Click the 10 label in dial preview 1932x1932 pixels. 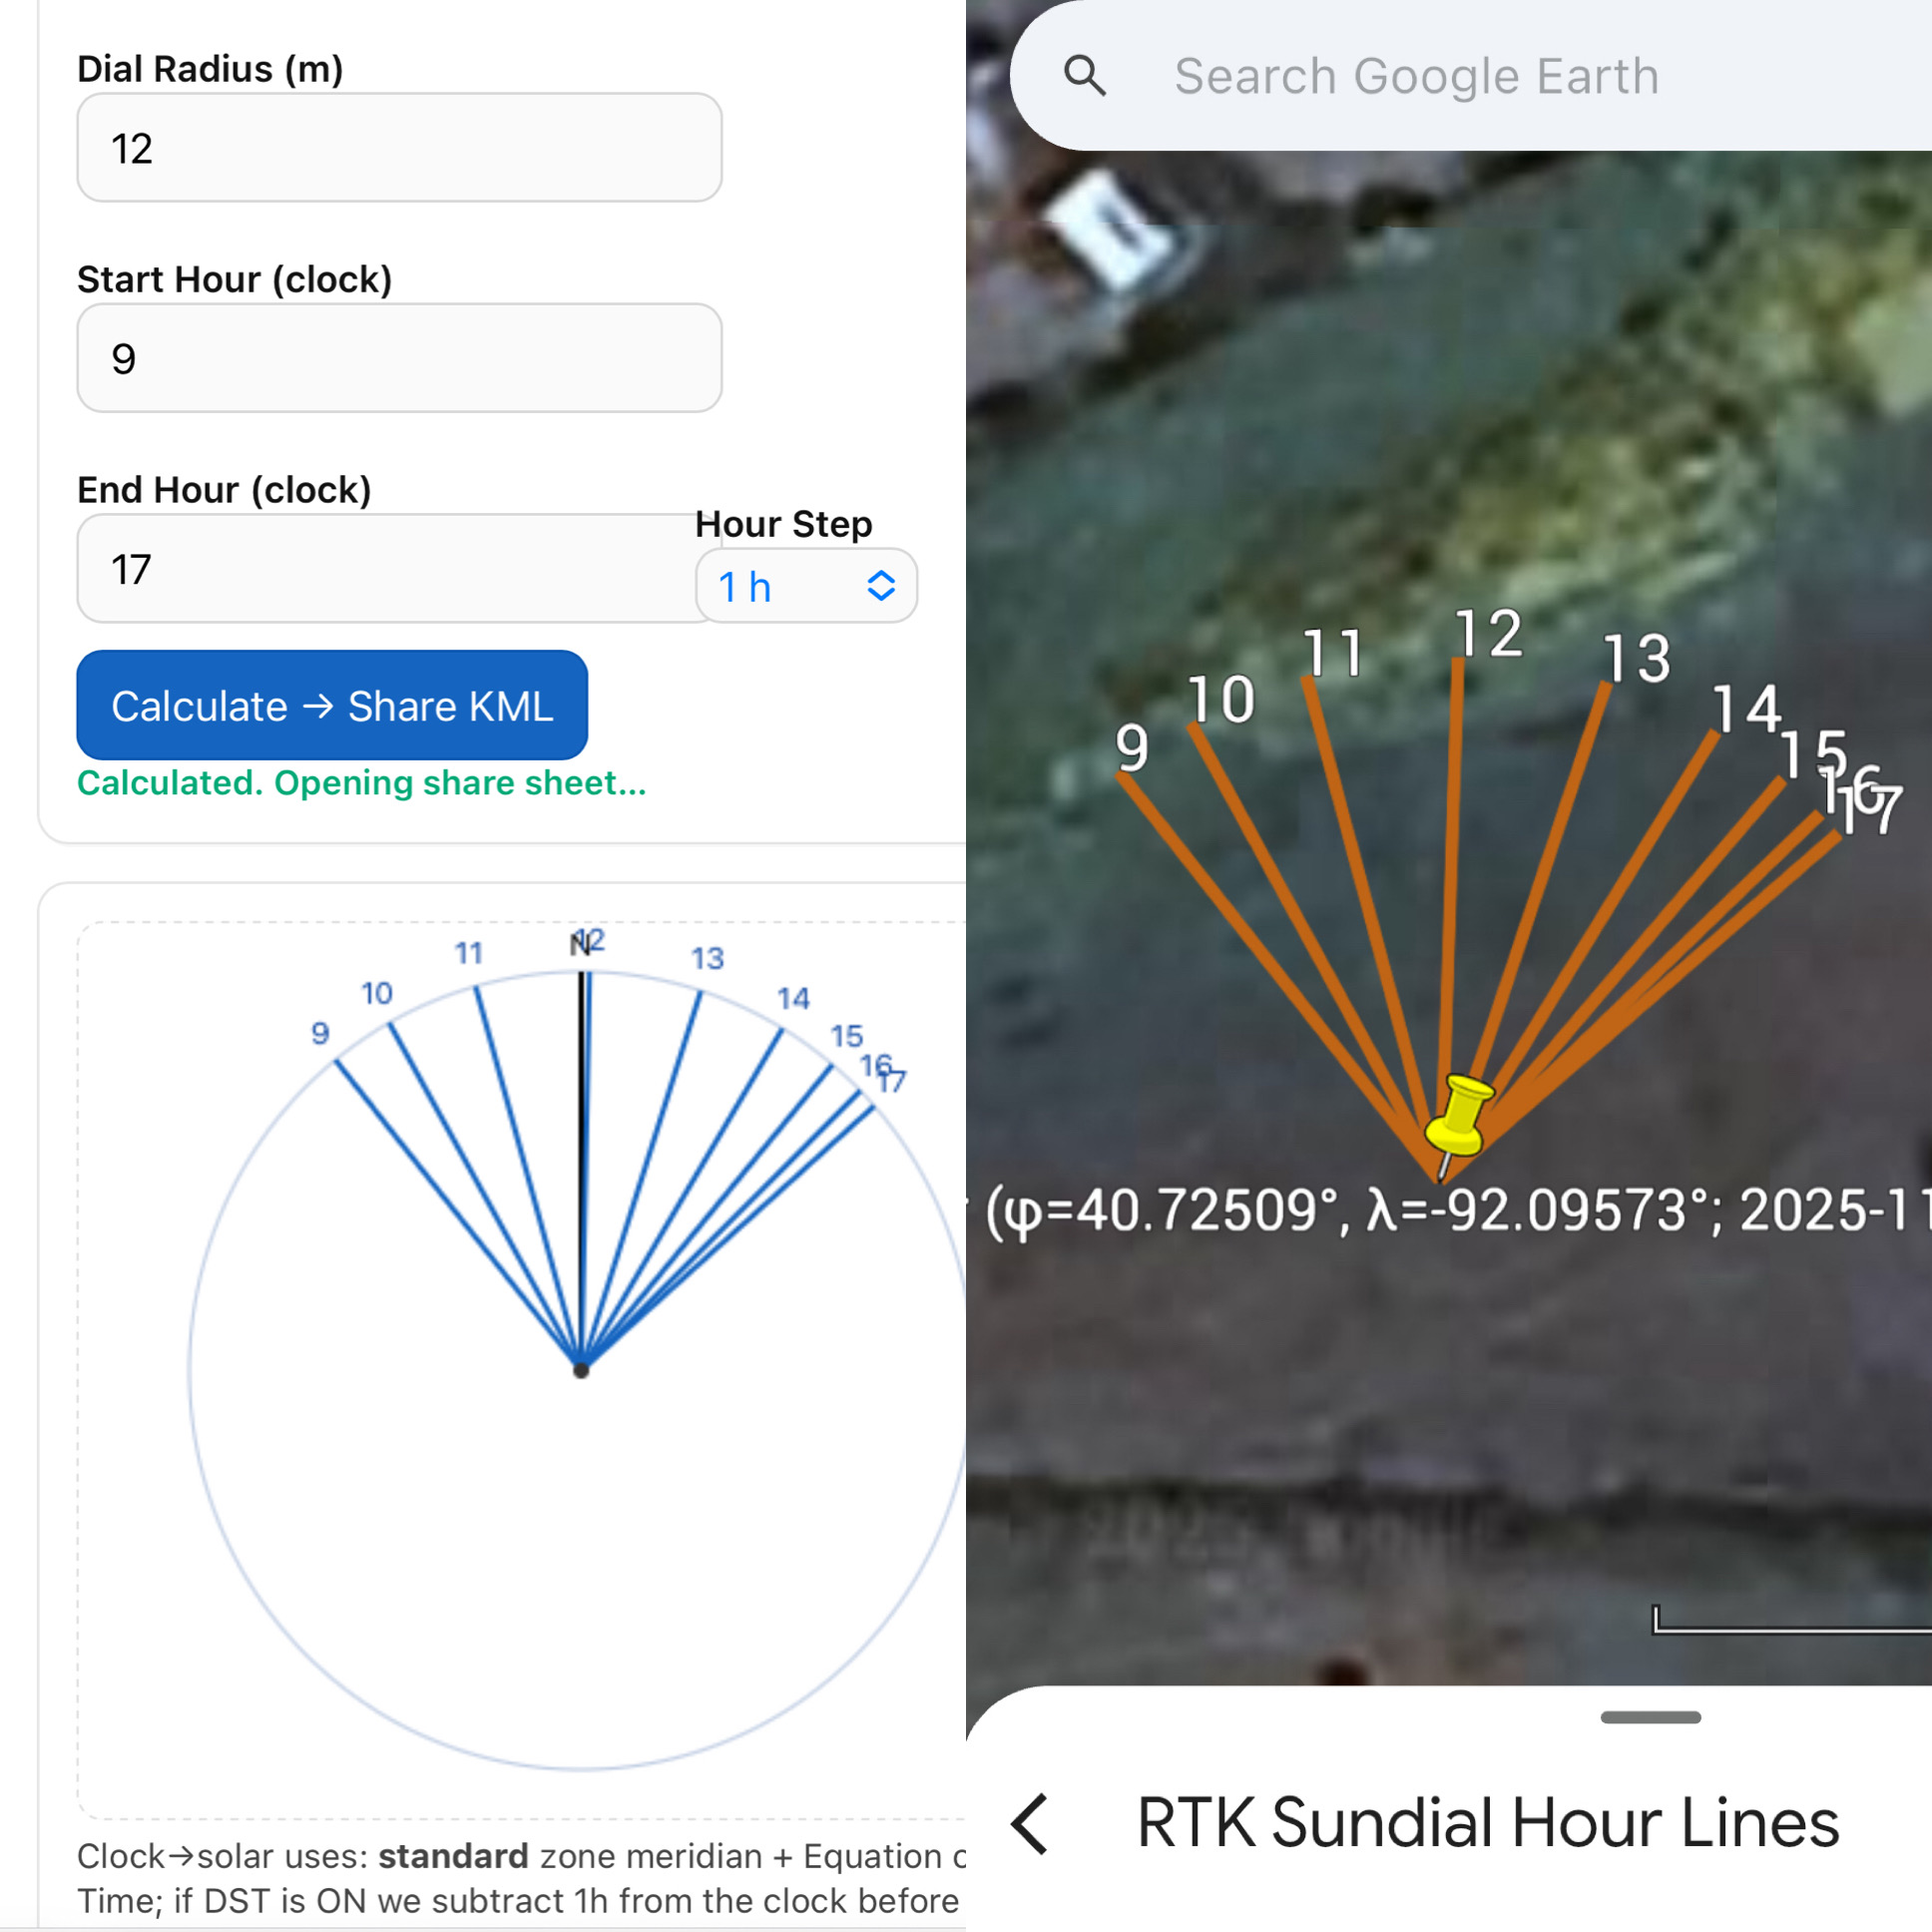point(377,993)
